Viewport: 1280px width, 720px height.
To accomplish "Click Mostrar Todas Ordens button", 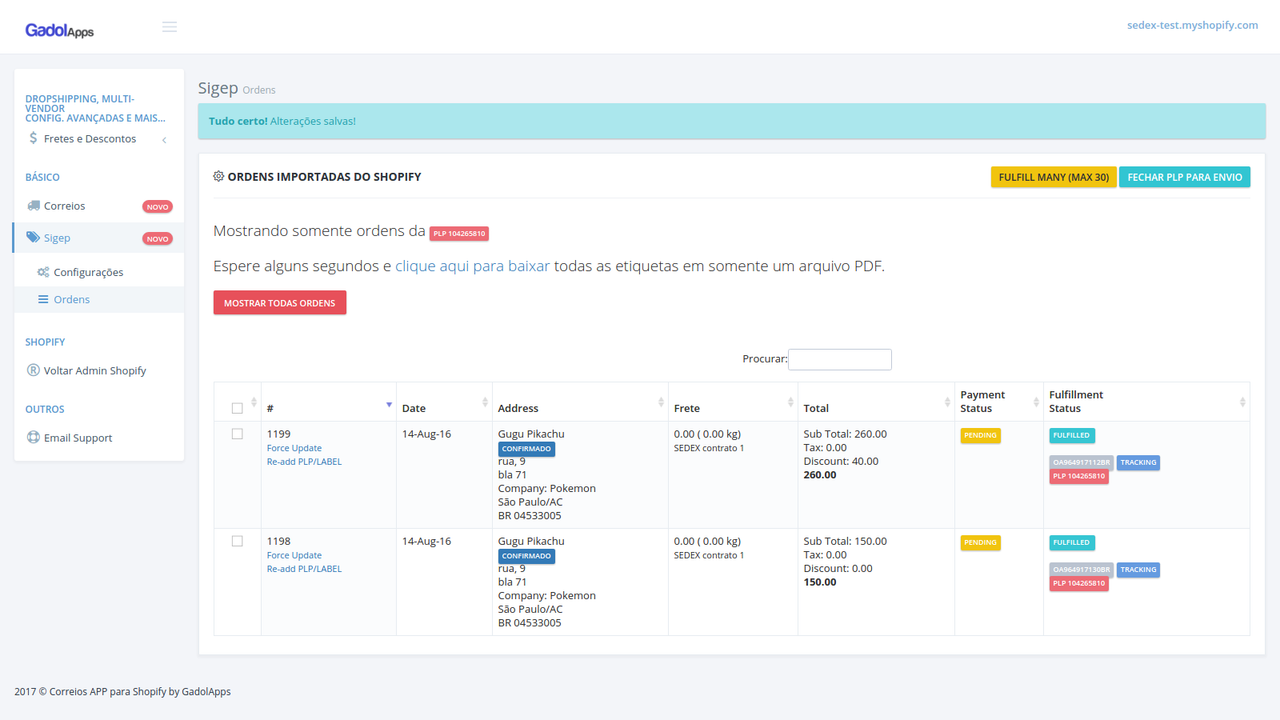I will (x=280, y=303).
